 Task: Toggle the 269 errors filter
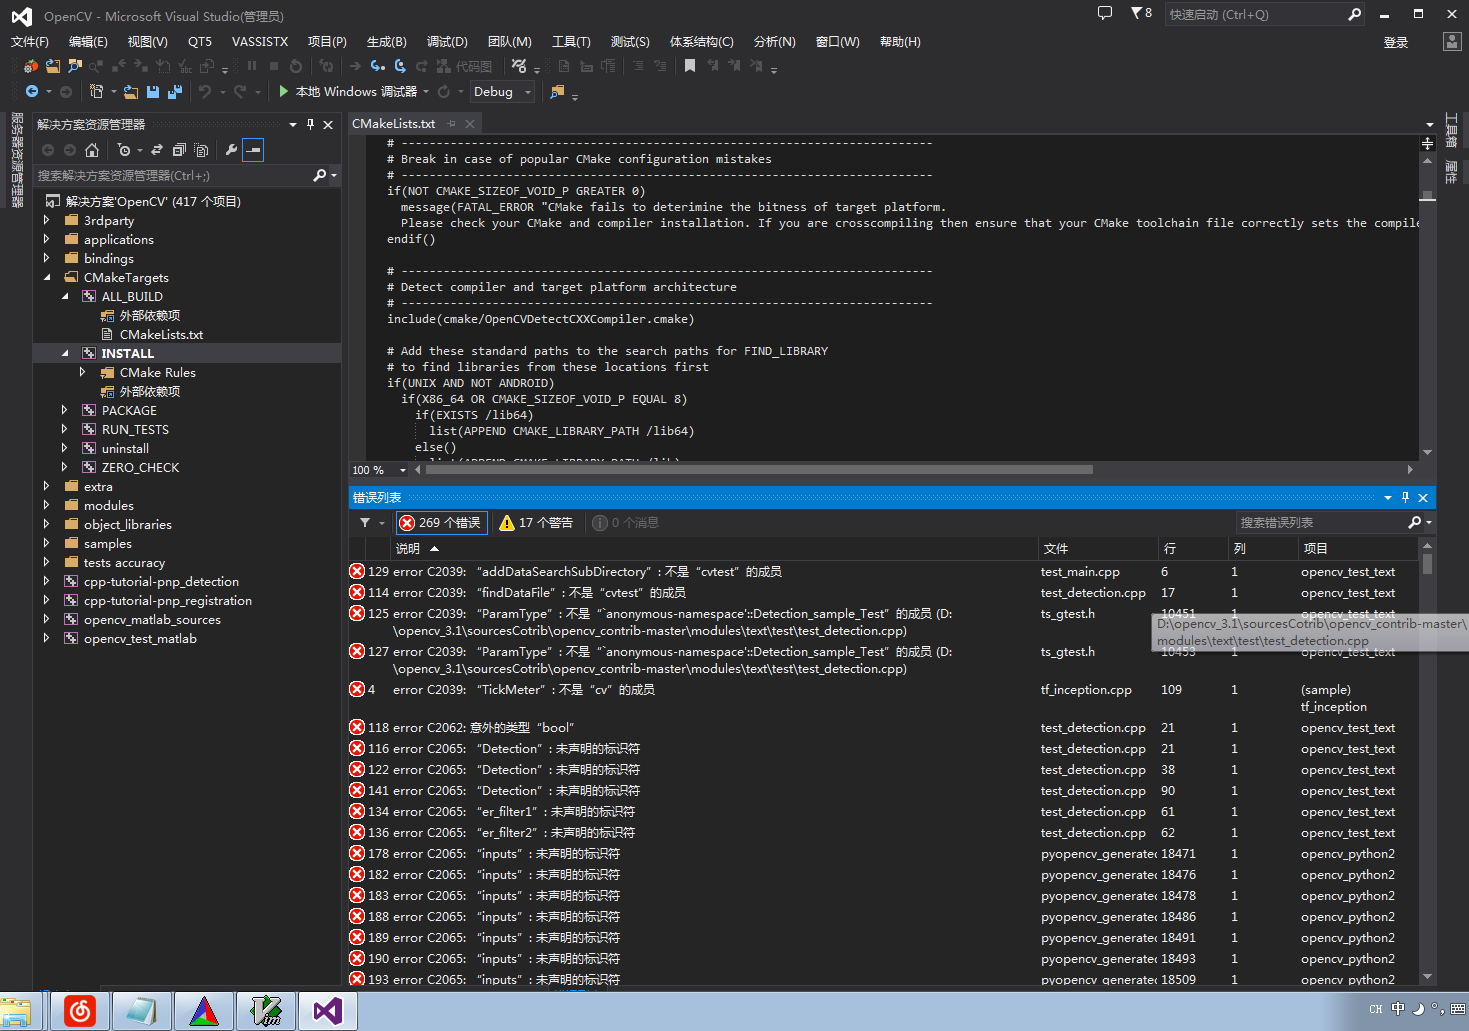coord(441,522)
